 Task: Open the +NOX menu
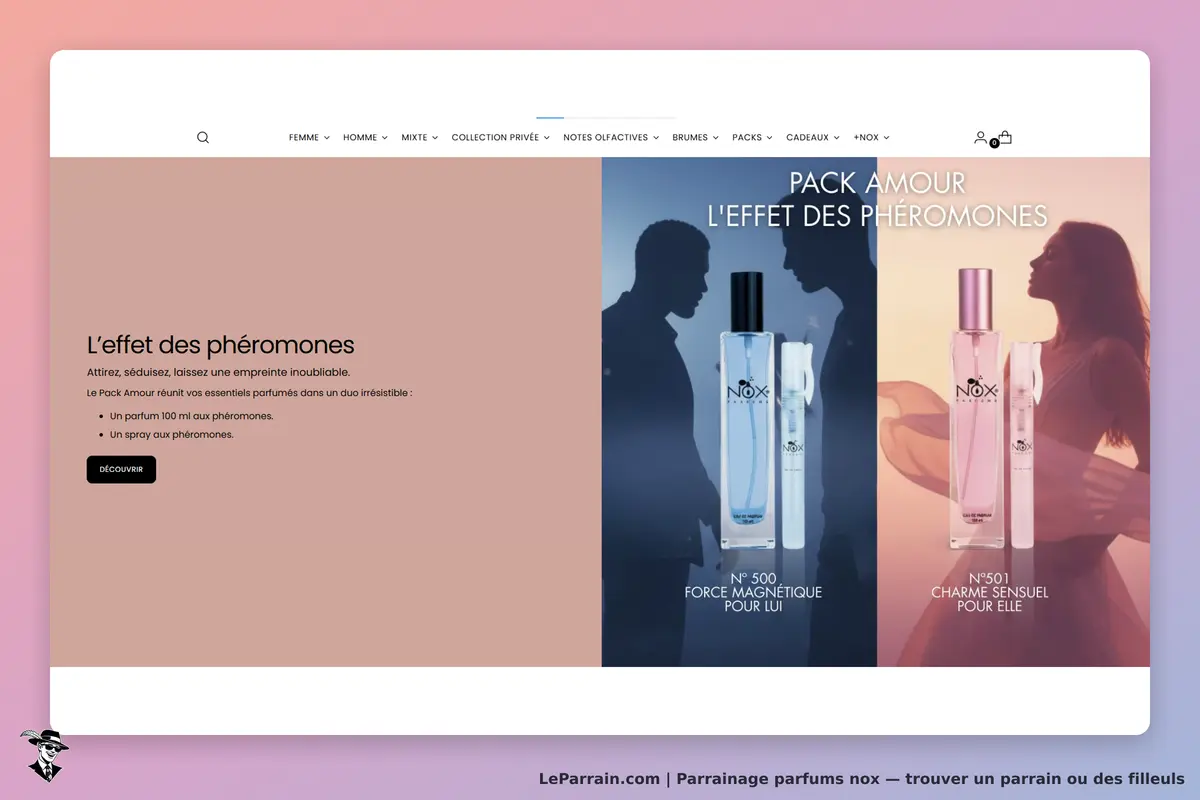point(871,138)
